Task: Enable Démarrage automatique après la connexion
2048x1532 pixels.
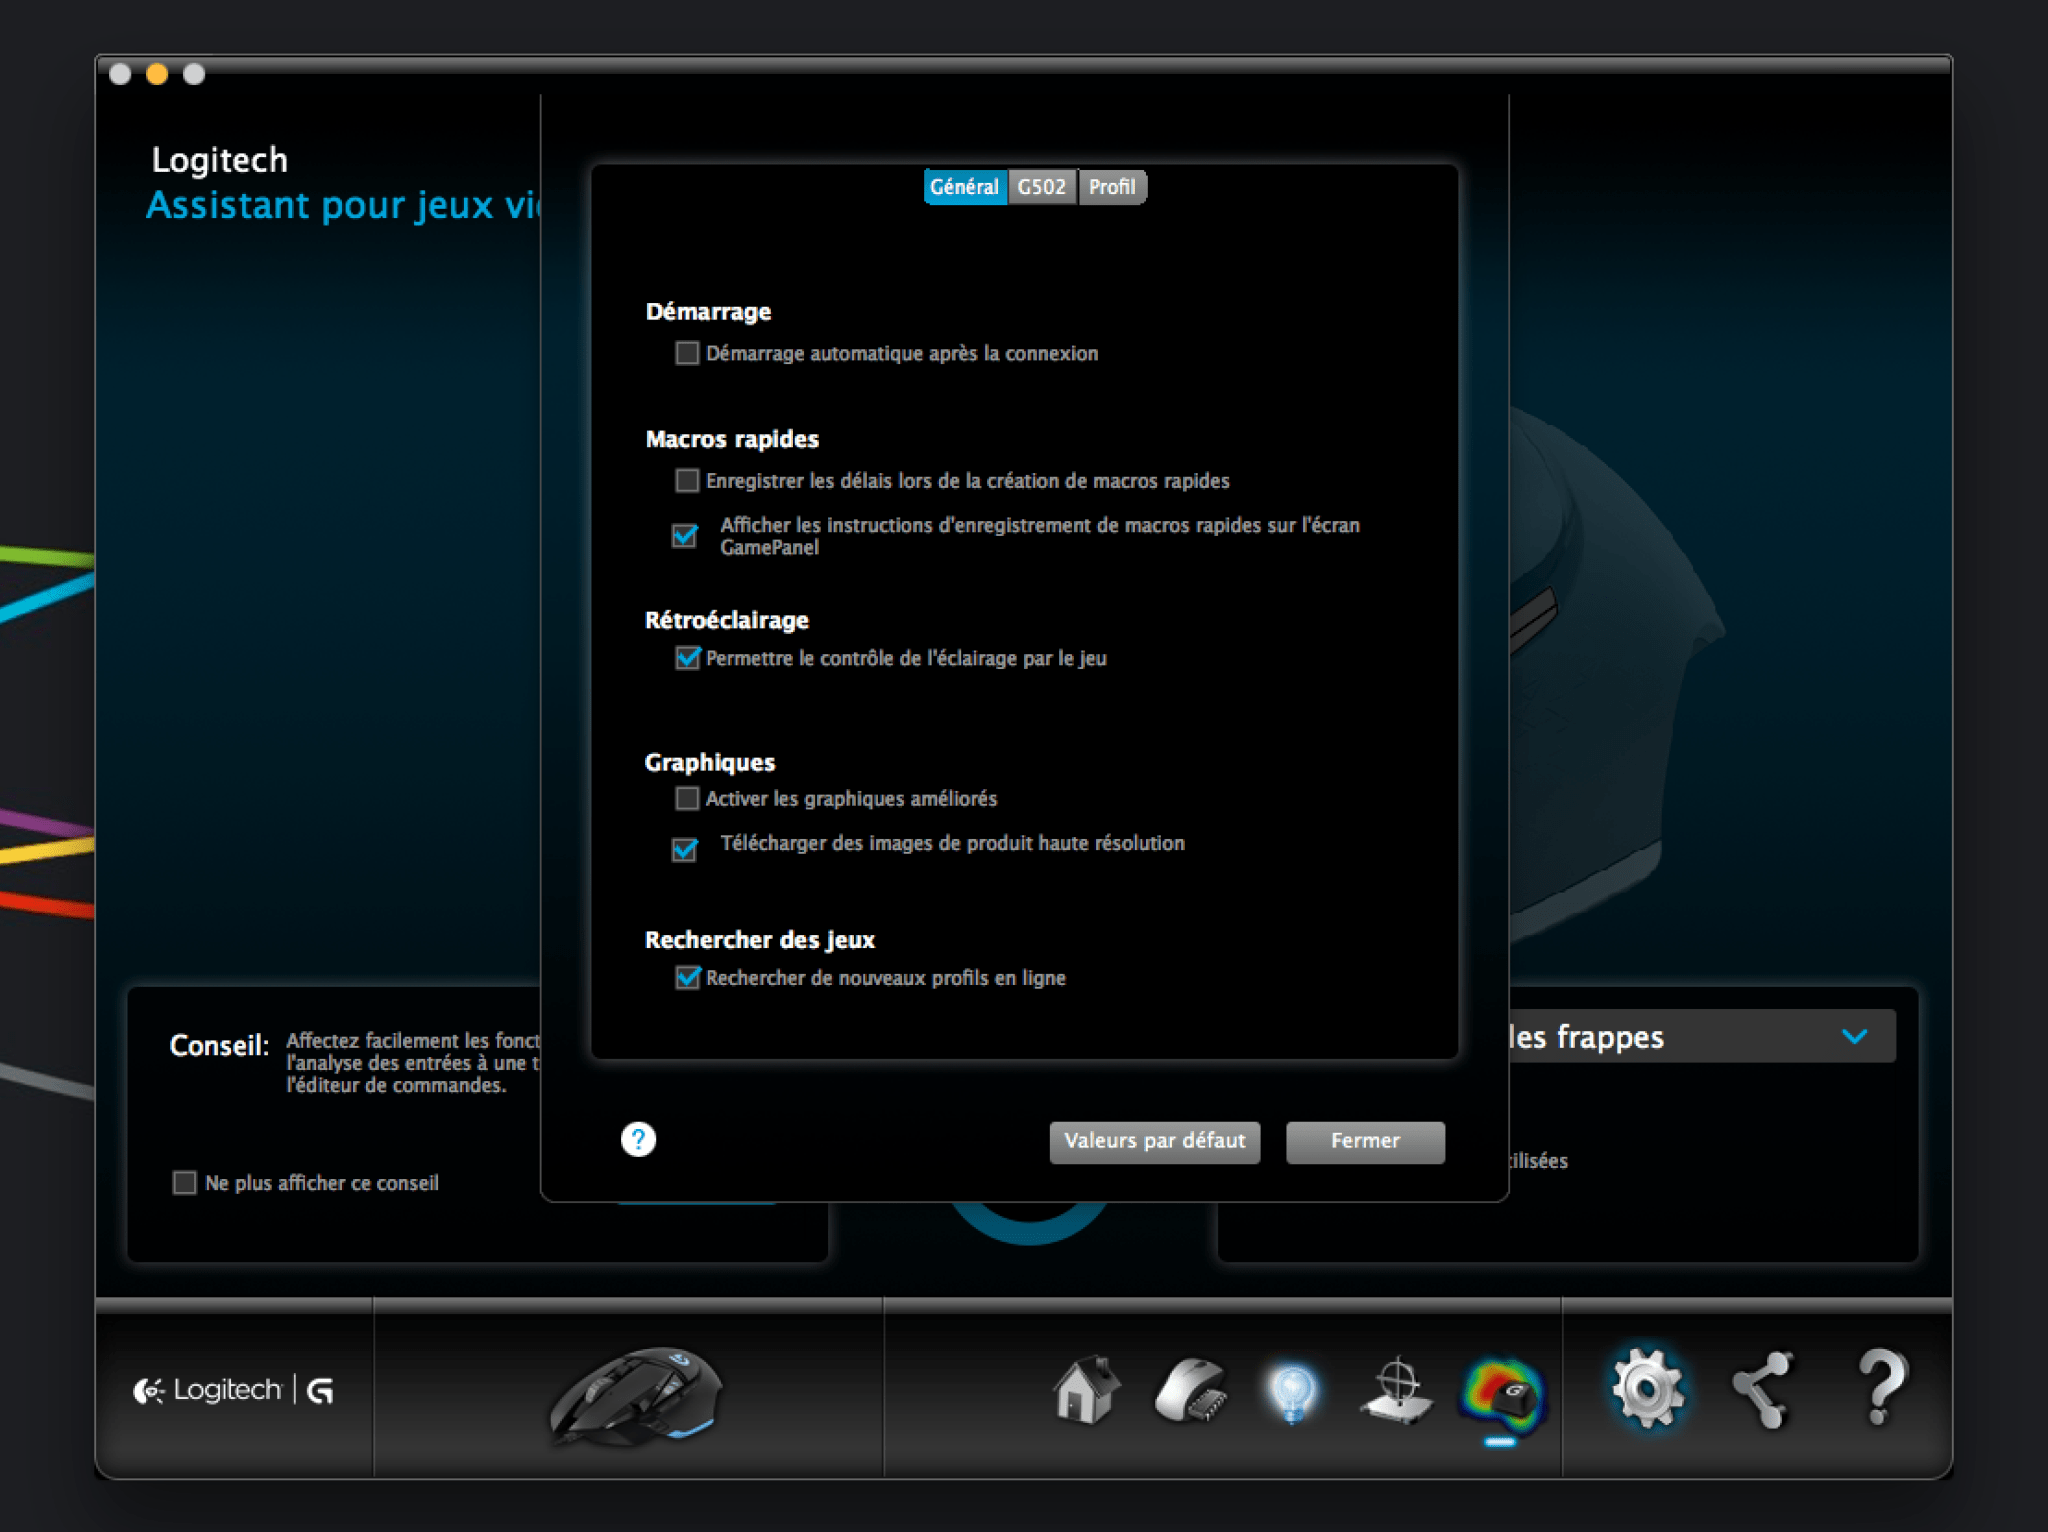Action: click(x=687, y=353)
